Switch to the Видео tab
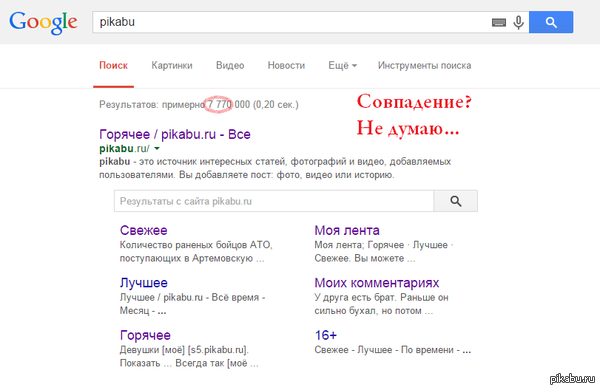This screenshot has width=600, height=390. (x=230, y=65)
